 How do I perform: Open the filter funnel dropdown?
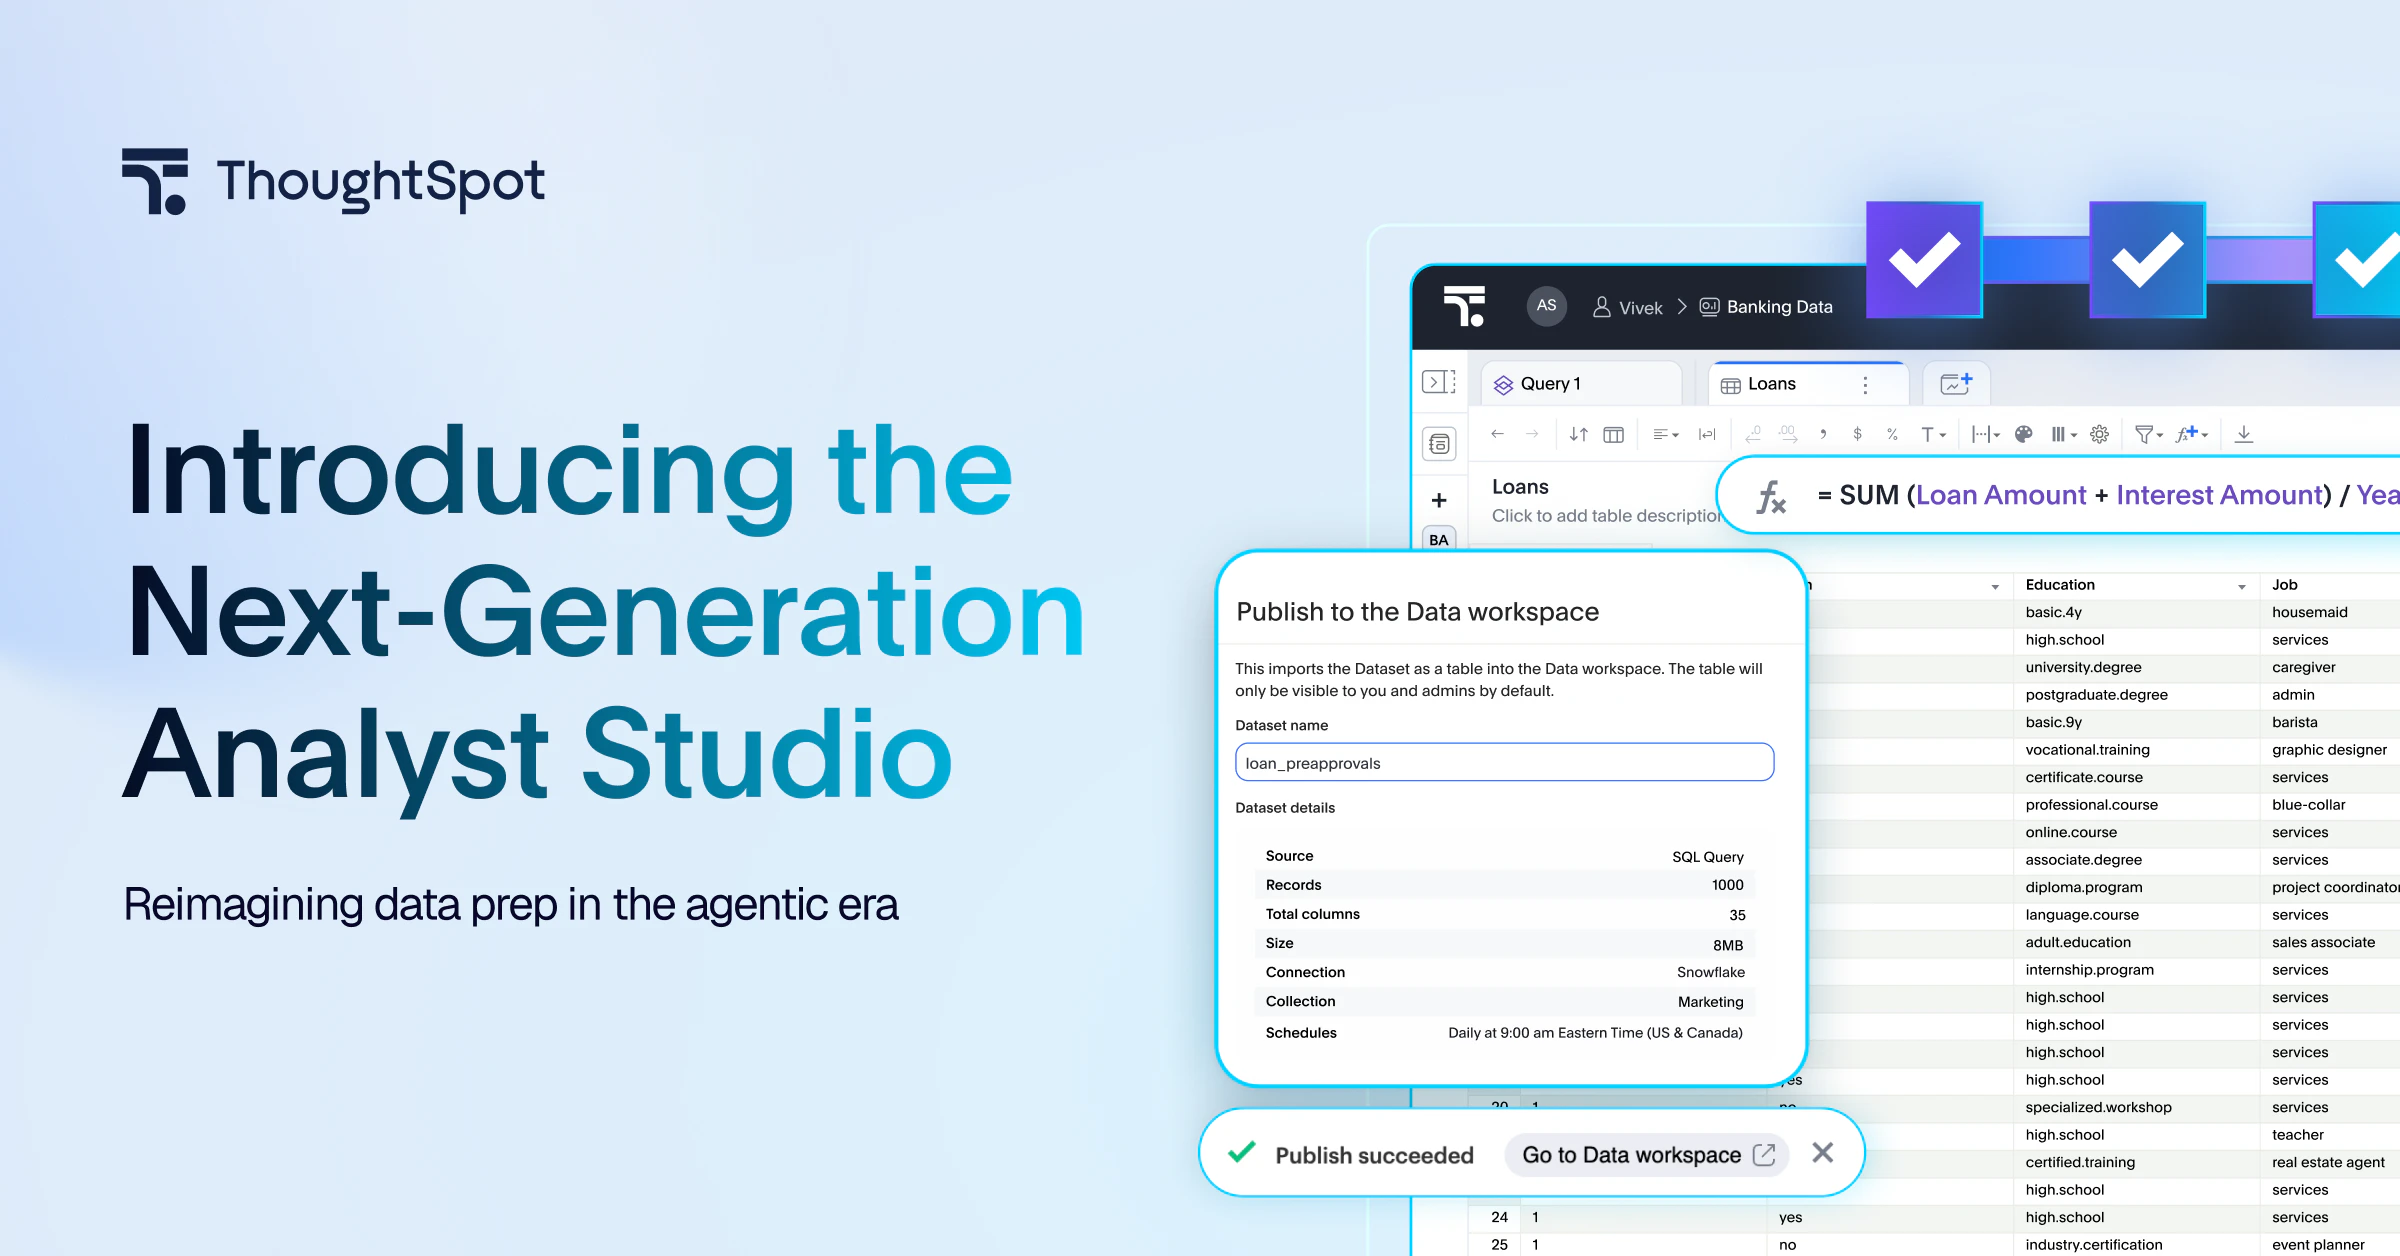(x=2149, y=434)
